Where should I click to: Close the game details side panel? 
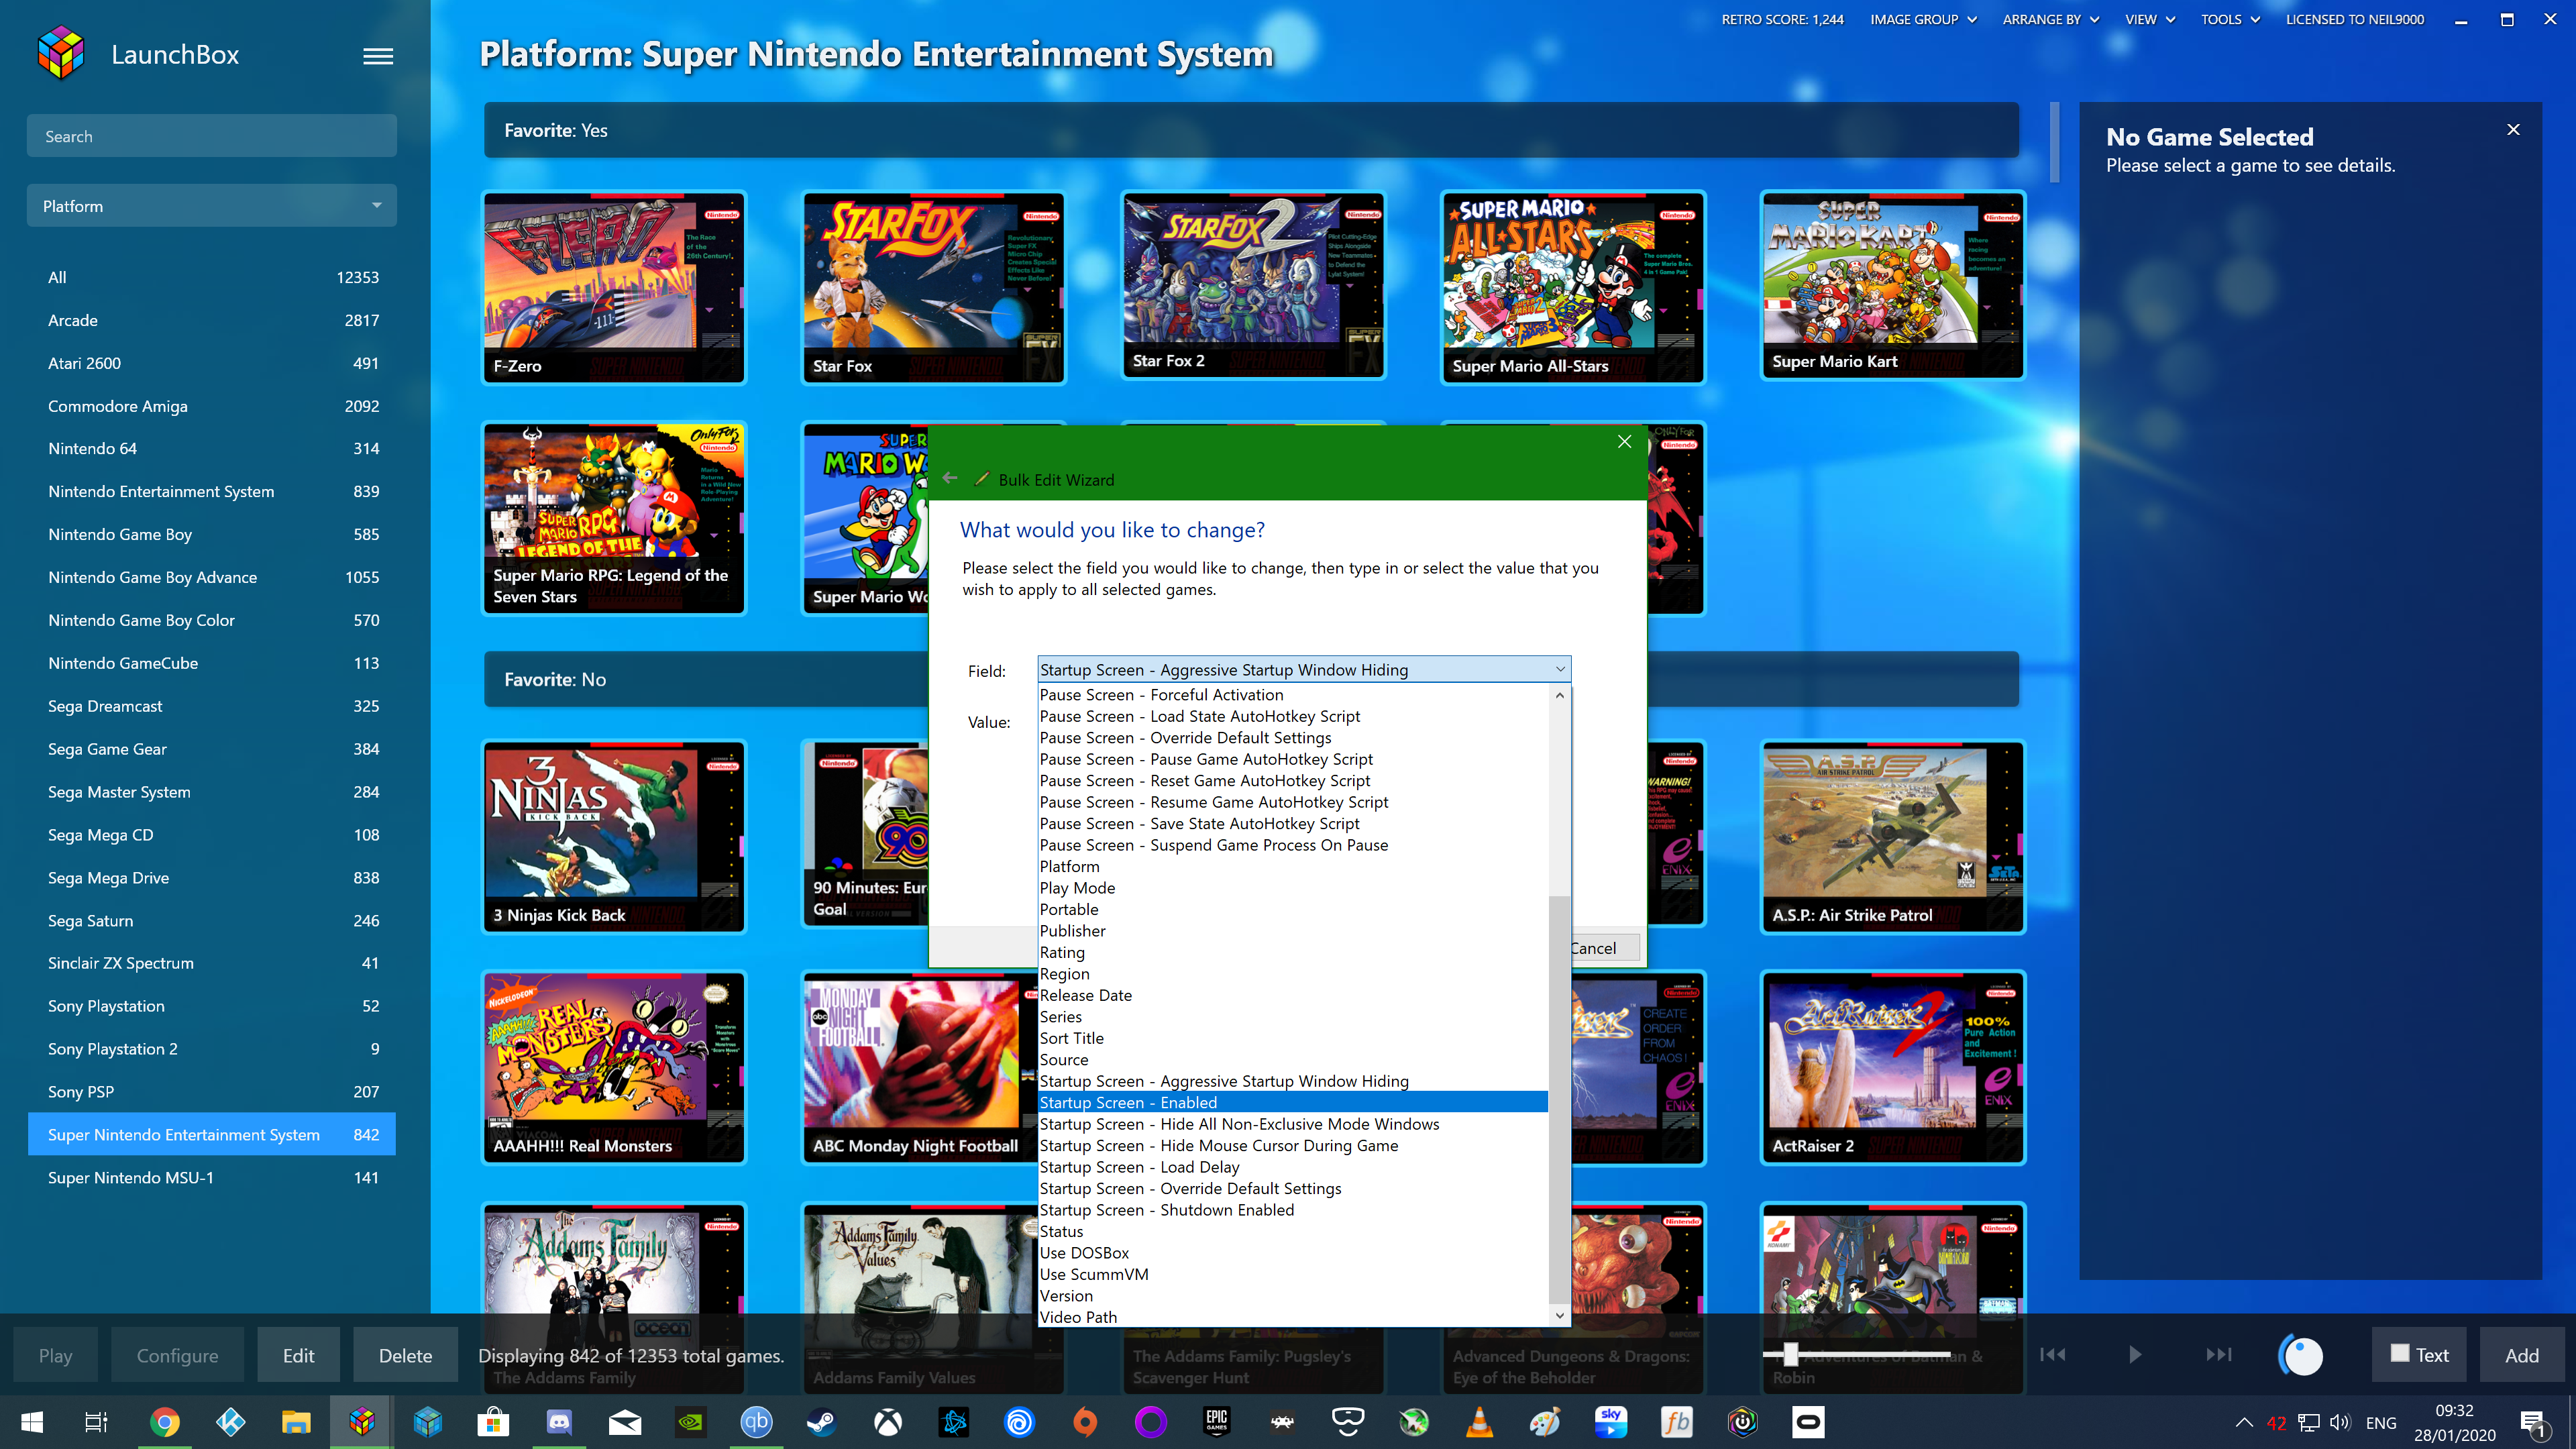[x=2513, y=130]
